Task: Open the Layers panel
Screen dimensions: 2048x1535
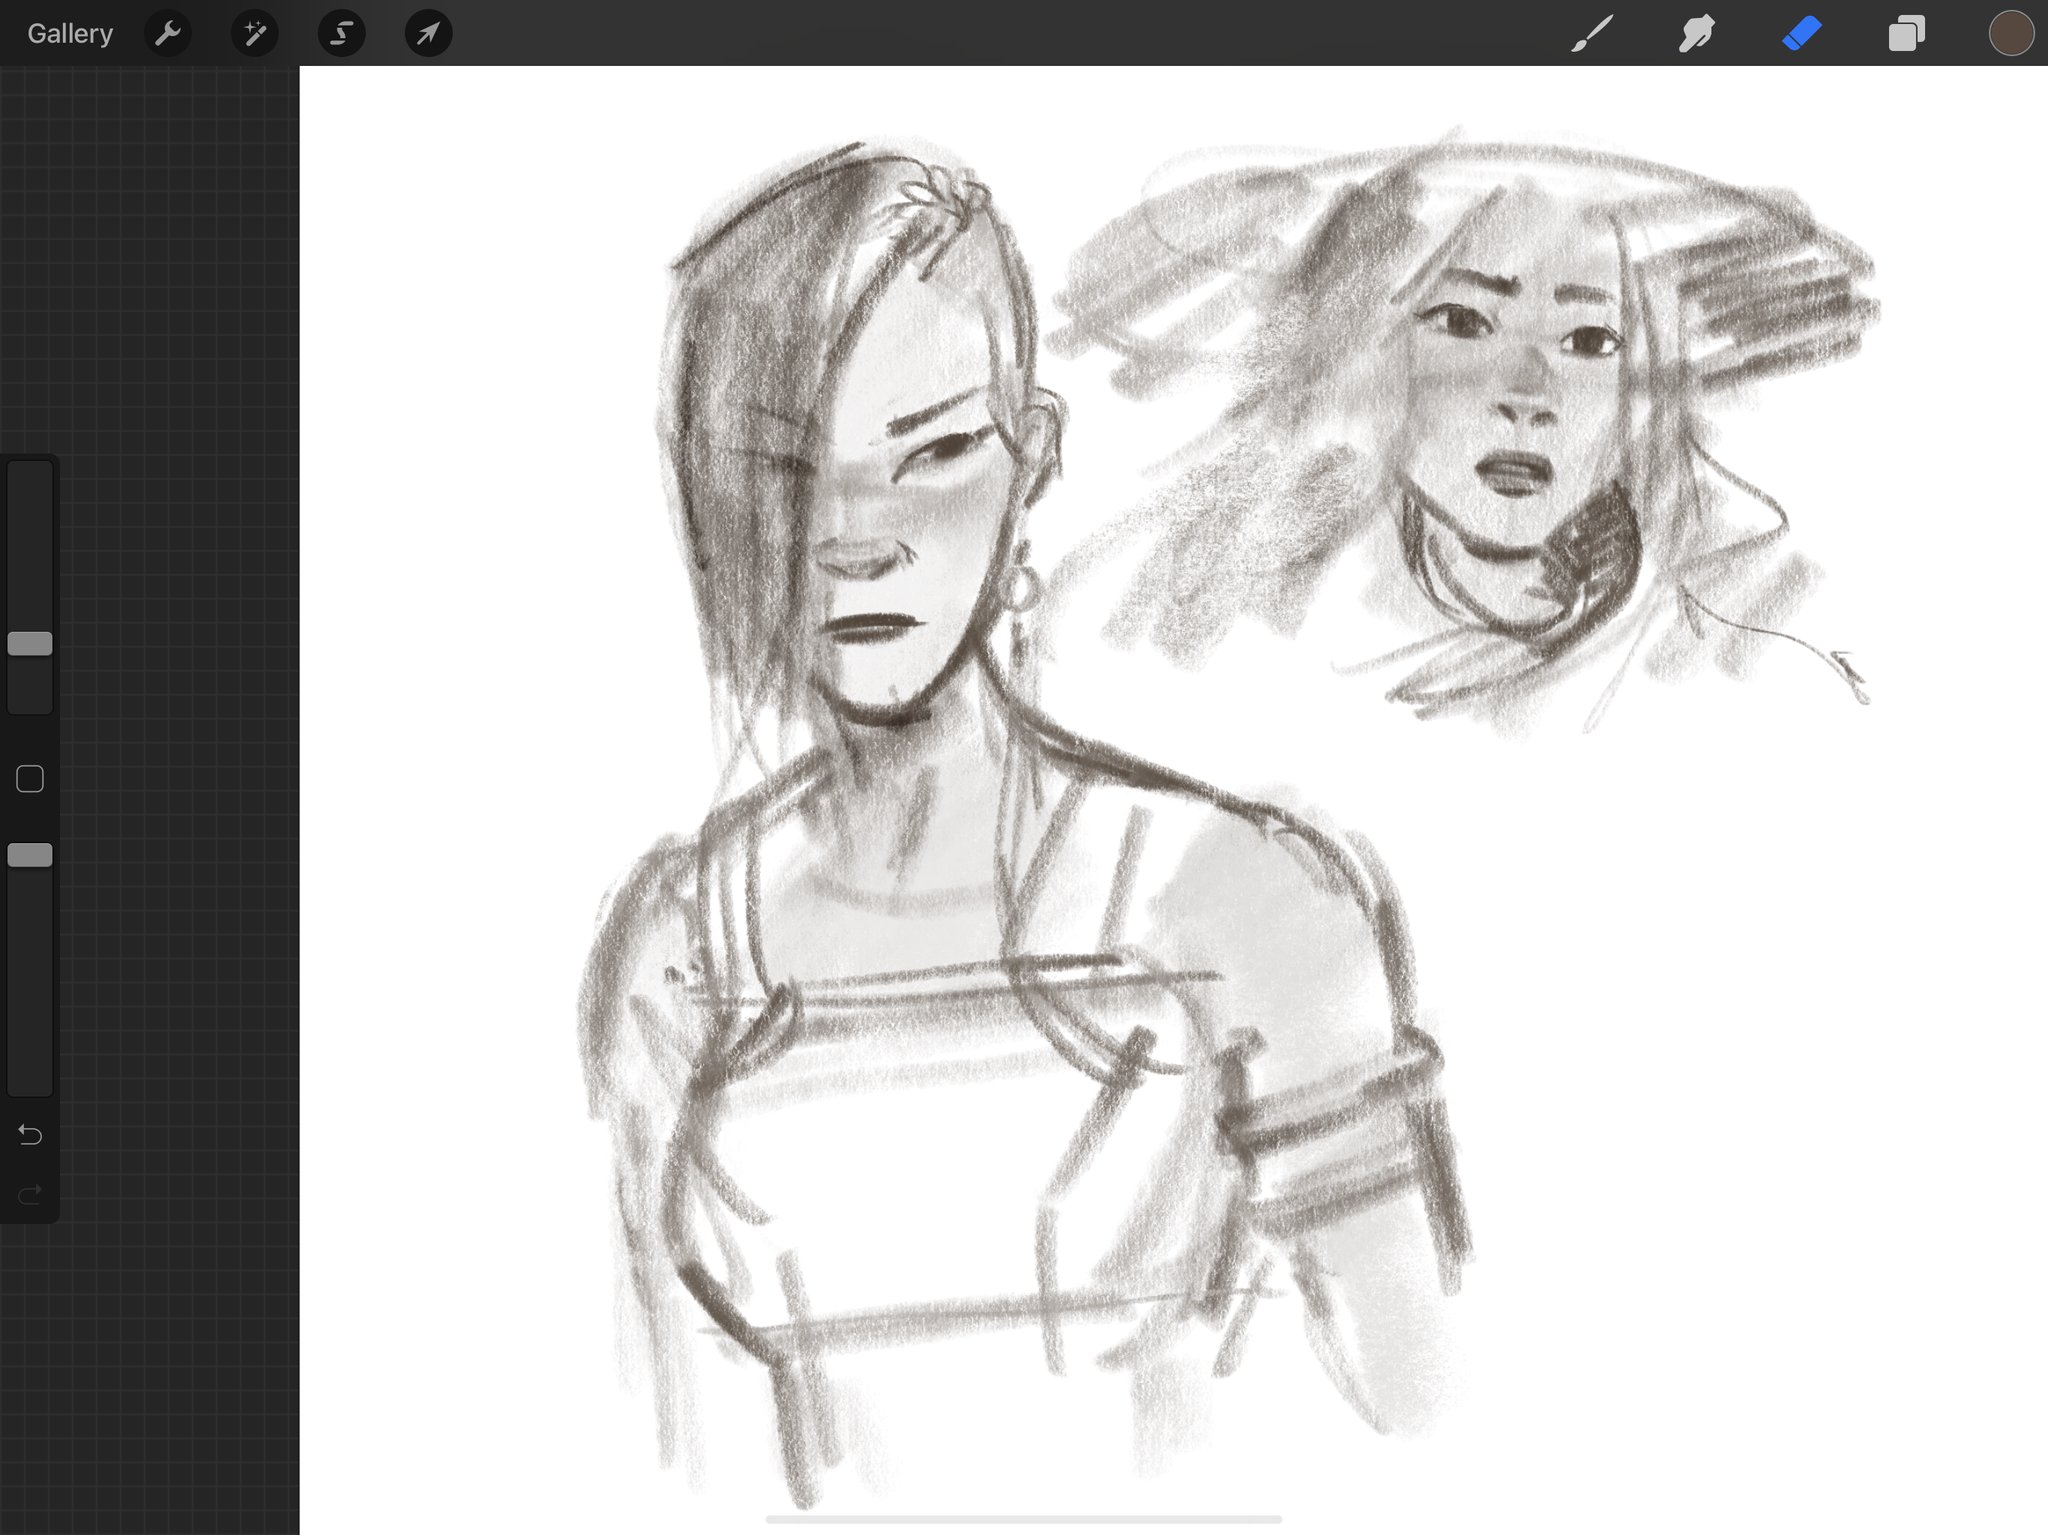Action: pos(1907,34)
